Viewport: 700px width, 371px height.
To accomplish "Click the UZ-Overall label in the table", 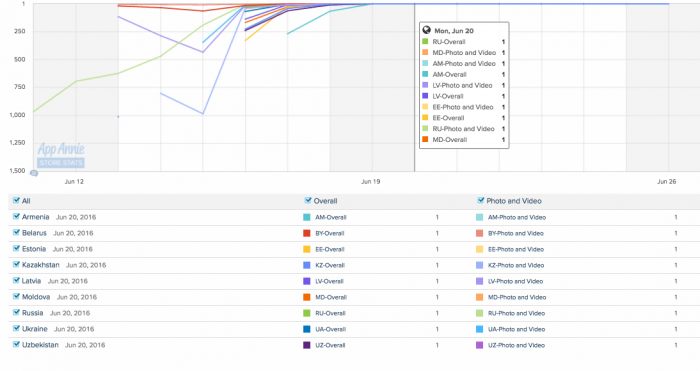I will [x=330, y=345].
